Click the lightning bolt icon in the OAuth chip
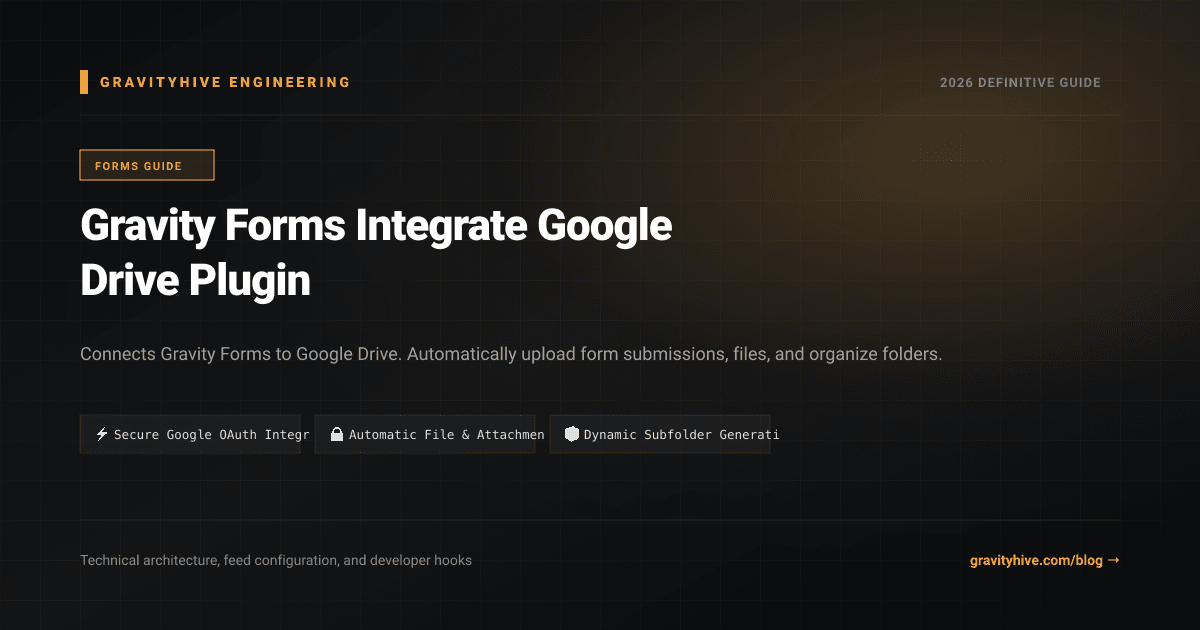This screenshot has height=630, width=1200. coord(102,435)
